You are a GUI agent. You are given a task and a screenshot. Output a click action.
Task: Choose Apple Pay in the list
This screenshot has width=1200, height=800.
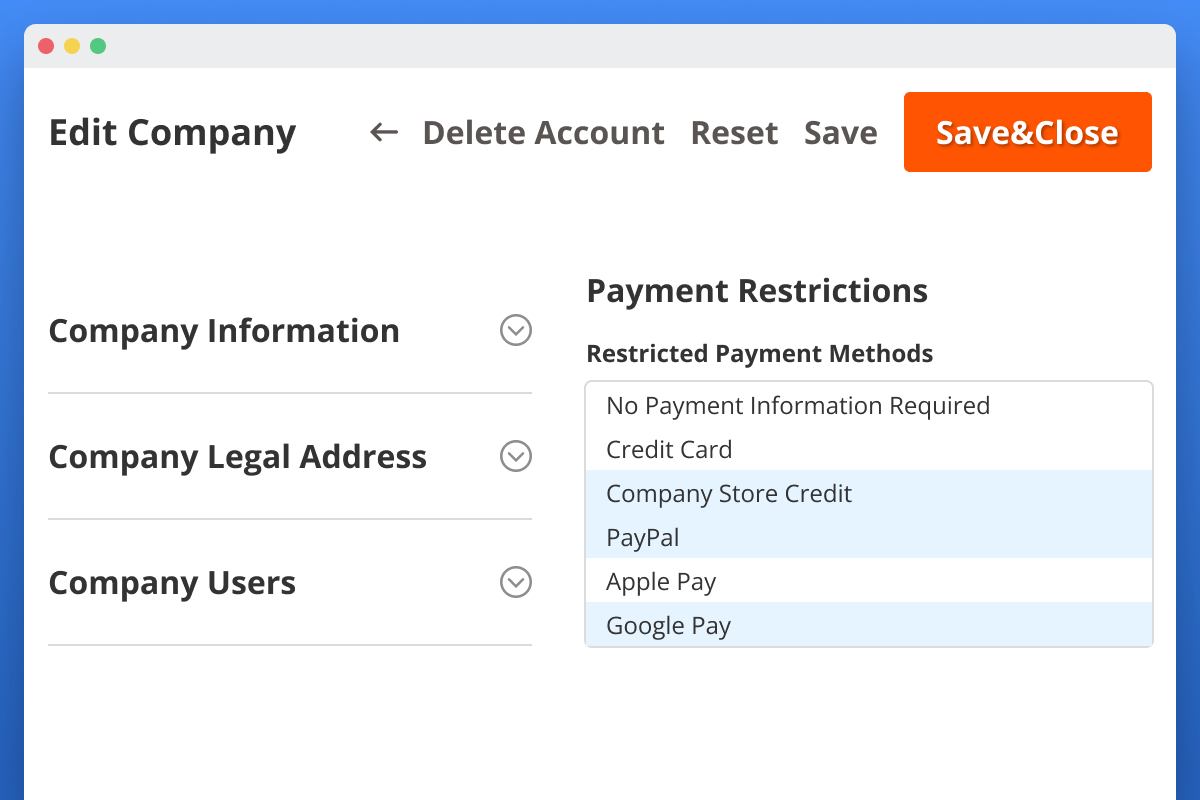pyautogui.click(x=661, y=581)
